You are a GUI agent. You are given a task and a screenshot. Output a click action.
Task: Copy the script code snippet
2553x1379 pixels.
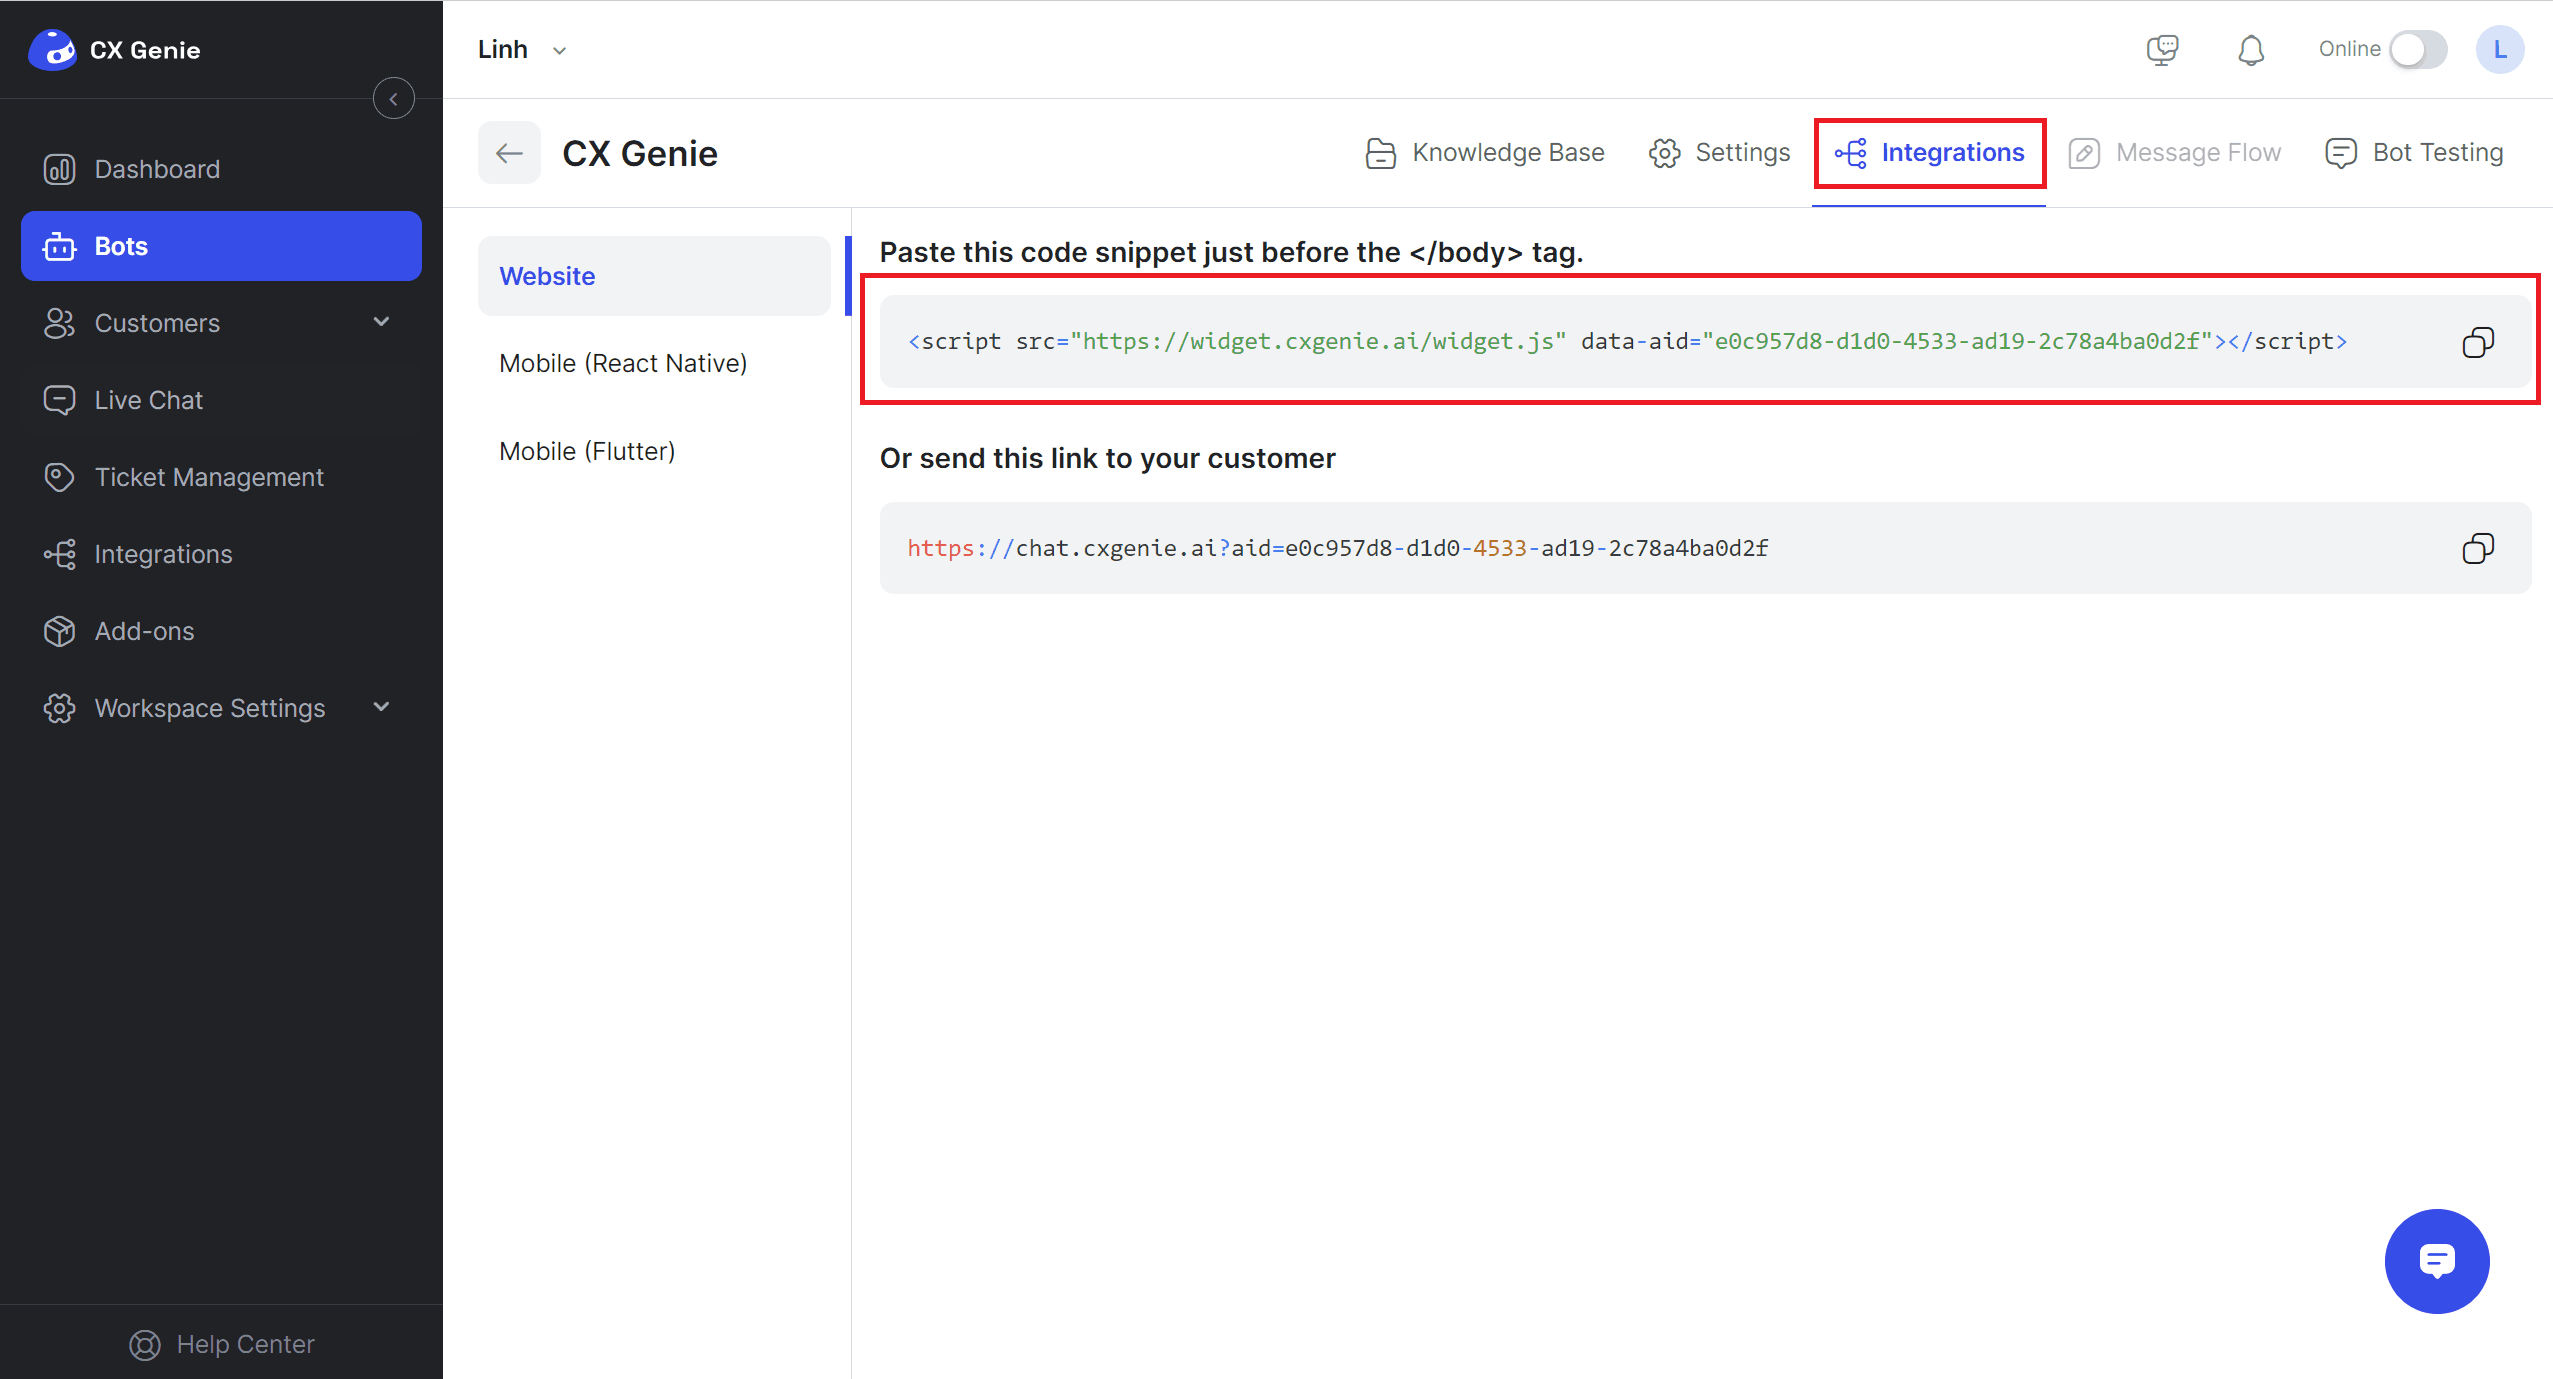[x=2477, y=342]
